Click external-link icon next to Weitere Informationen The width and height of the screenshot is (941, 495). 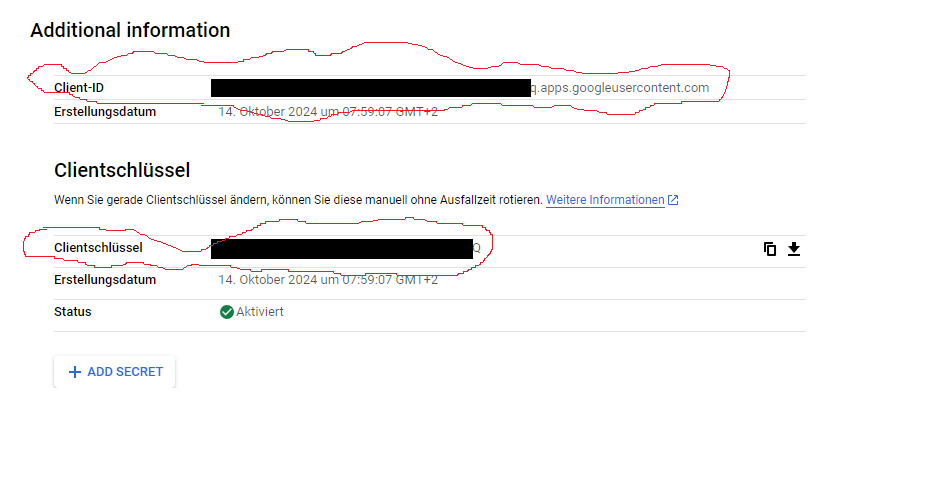tap(673, 200)
